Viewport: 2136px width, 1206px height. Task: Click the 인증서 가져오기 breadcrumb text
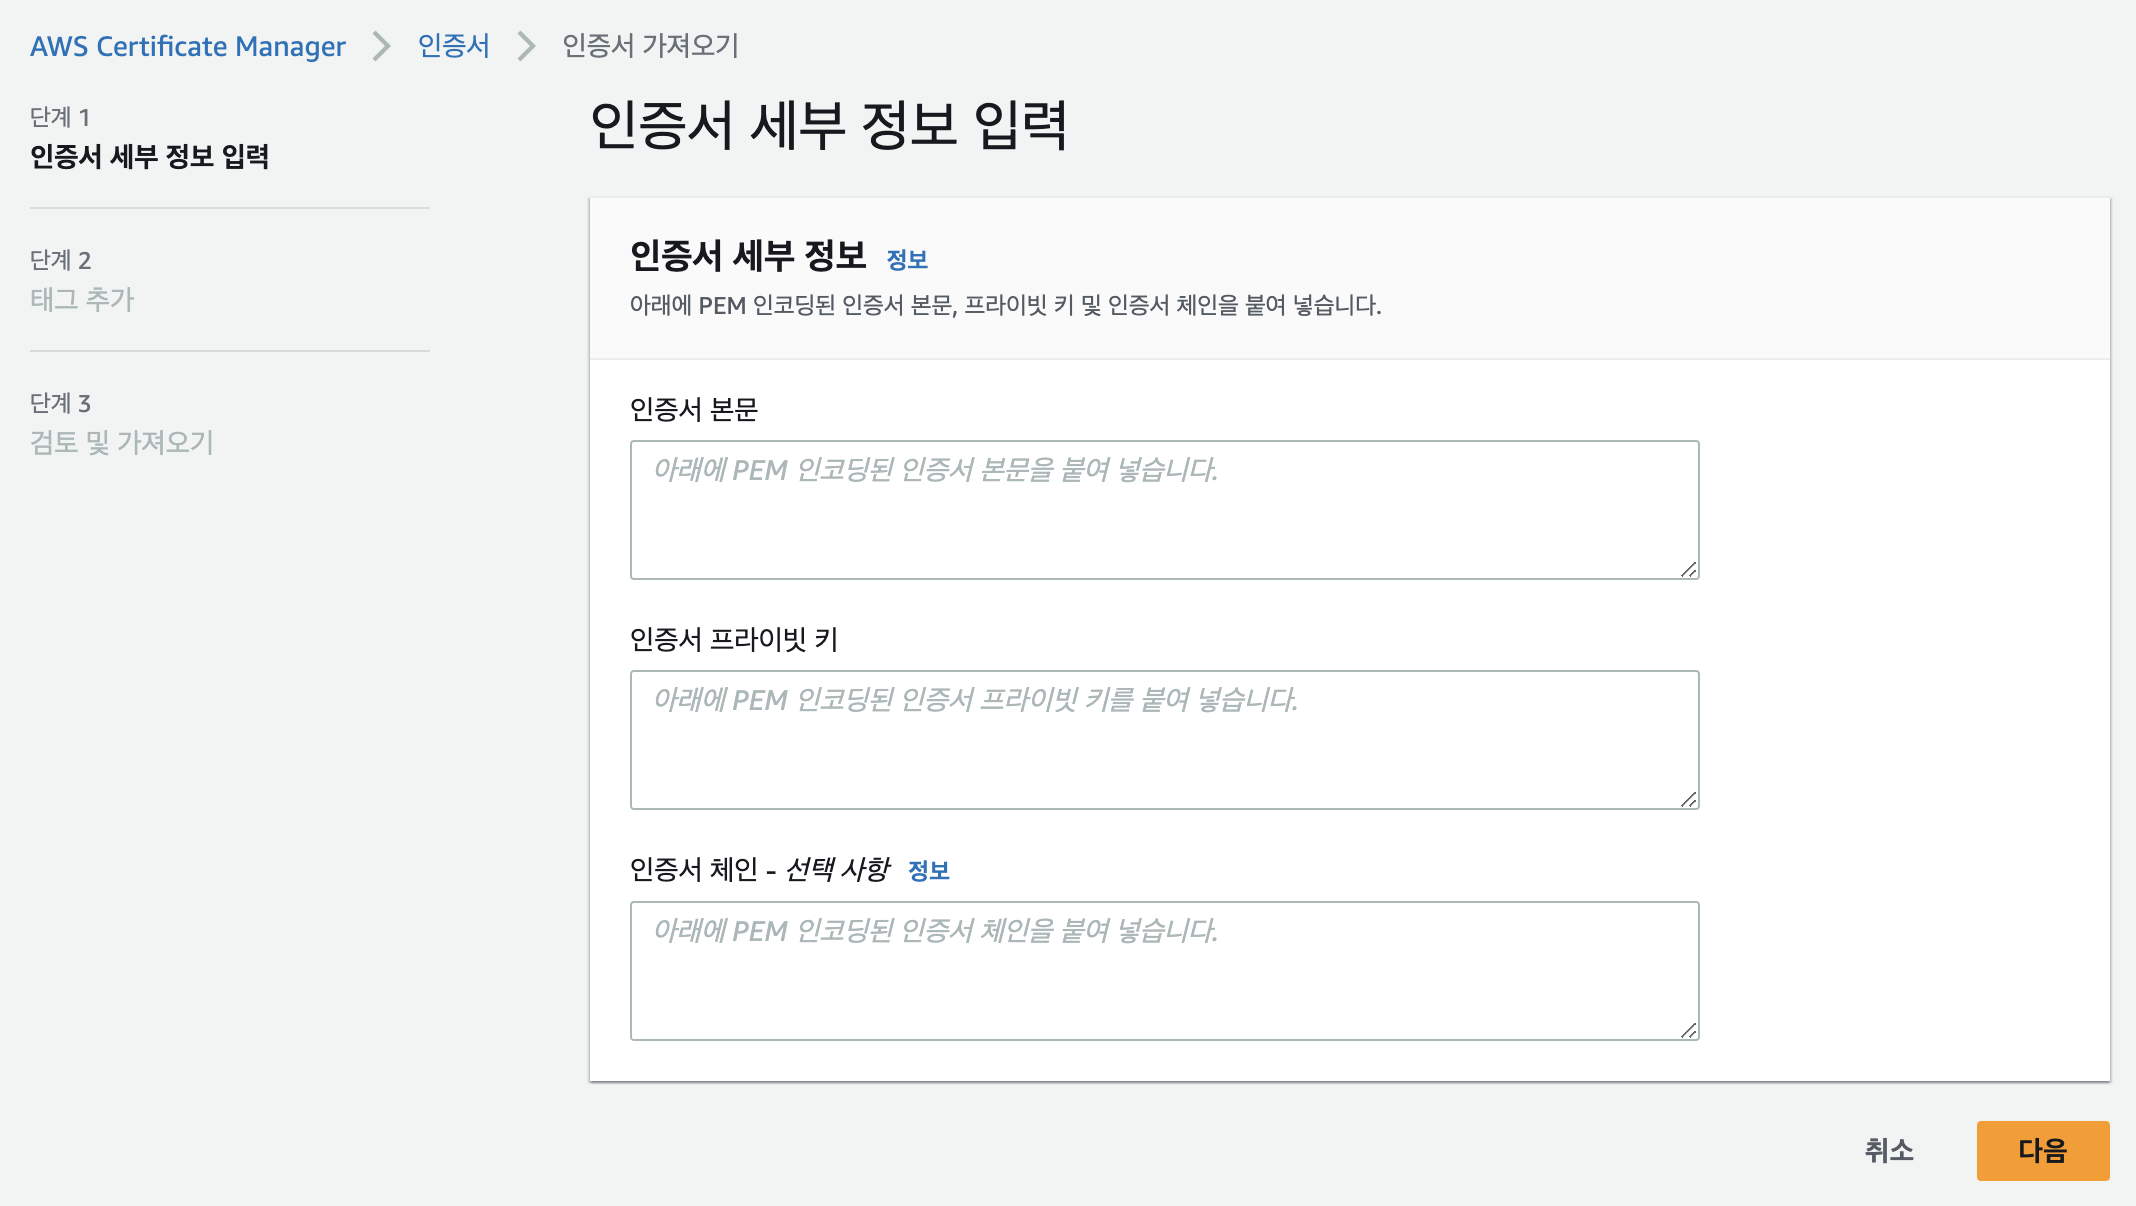pyautogui.click(x=650, y=46)
